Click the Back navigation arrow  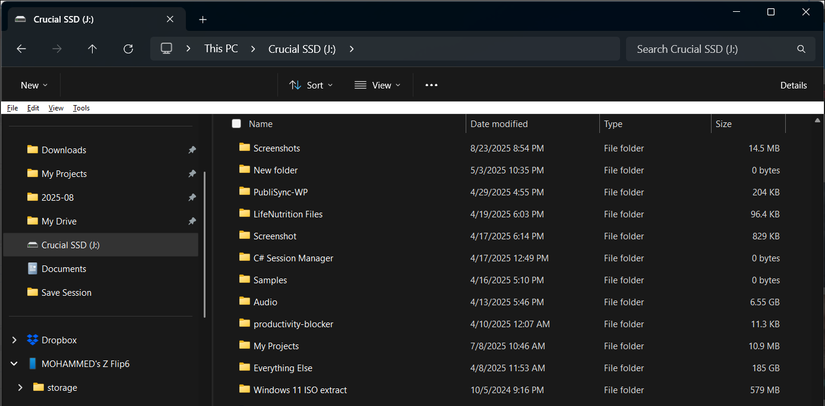click(x=21, y=49)
